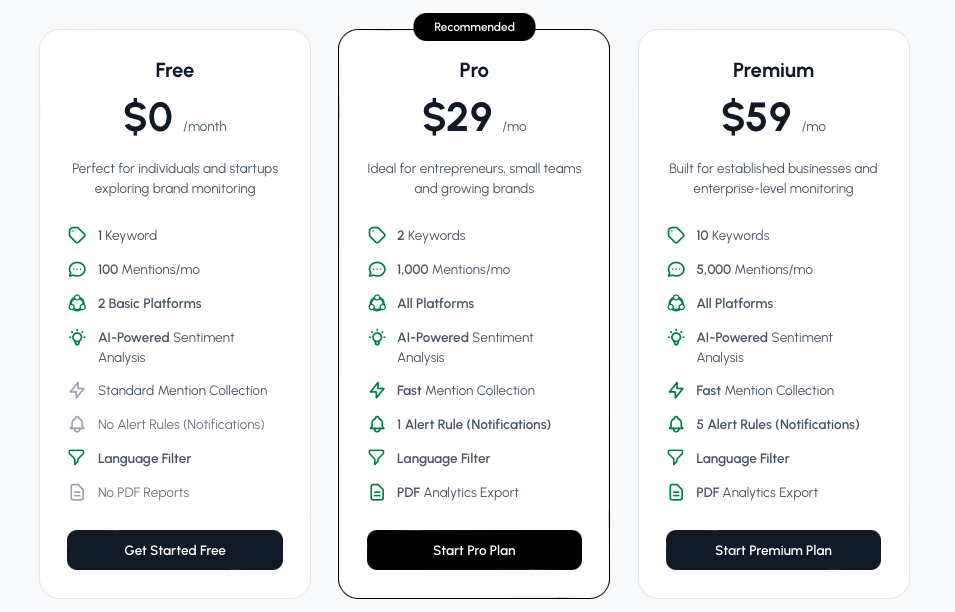Click the greyed document icon beside No PDF Reports

tap(77, 492)
